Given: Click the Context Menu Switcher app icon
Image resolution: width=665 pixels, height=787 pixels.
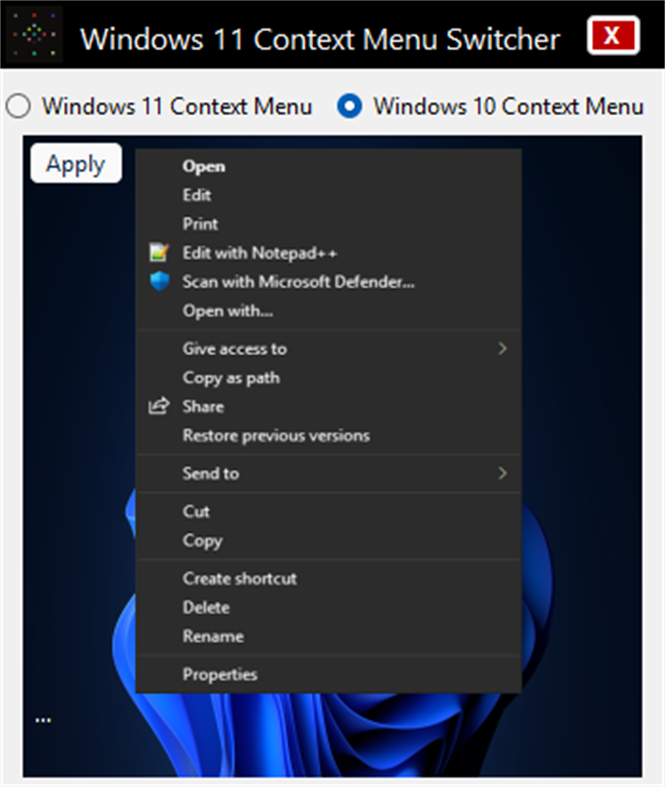Looking at the screenshot, I should tap(34, 35).
